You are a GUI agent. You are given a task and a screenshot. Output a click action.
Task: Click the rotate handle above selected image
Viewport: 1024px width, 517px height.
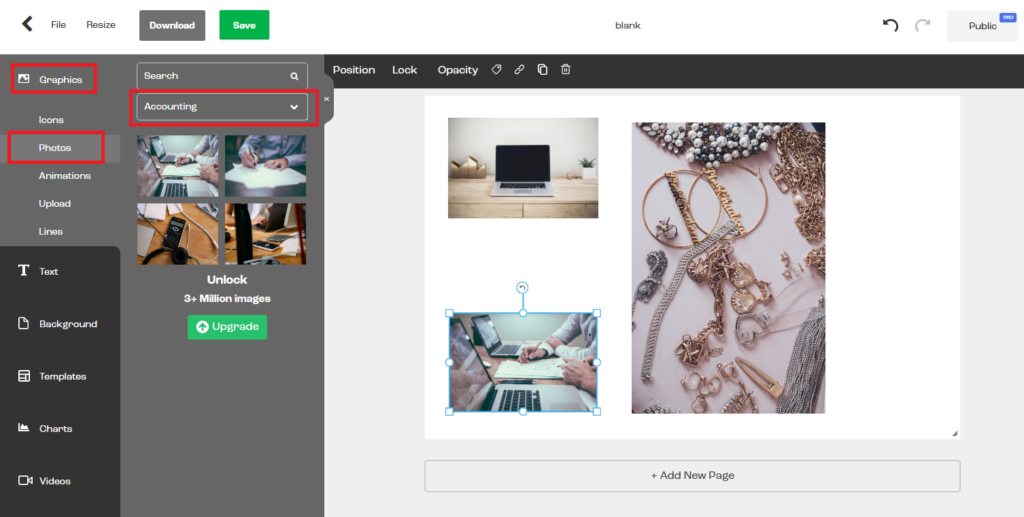click(x=522, y=287)
